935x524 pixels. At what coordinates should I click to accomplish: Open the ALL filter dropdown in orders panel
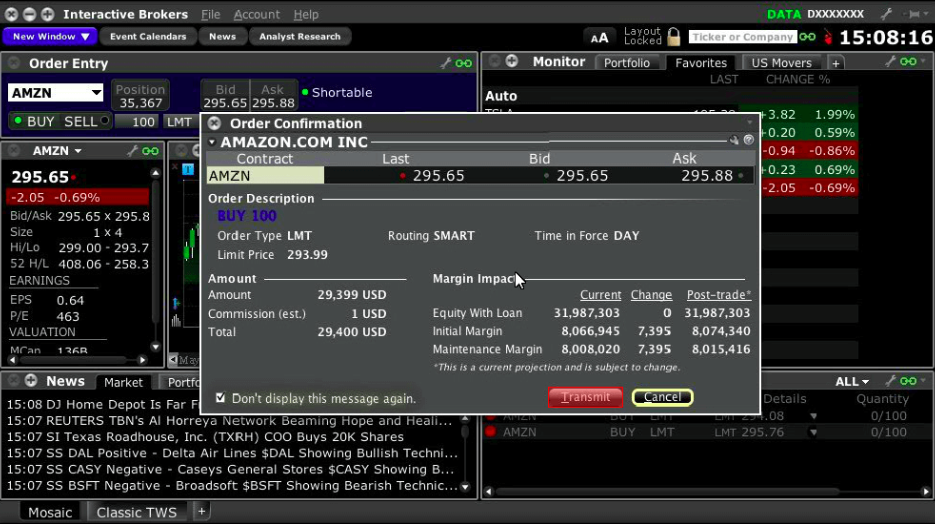pyautogui.click(x=852, y=382)
